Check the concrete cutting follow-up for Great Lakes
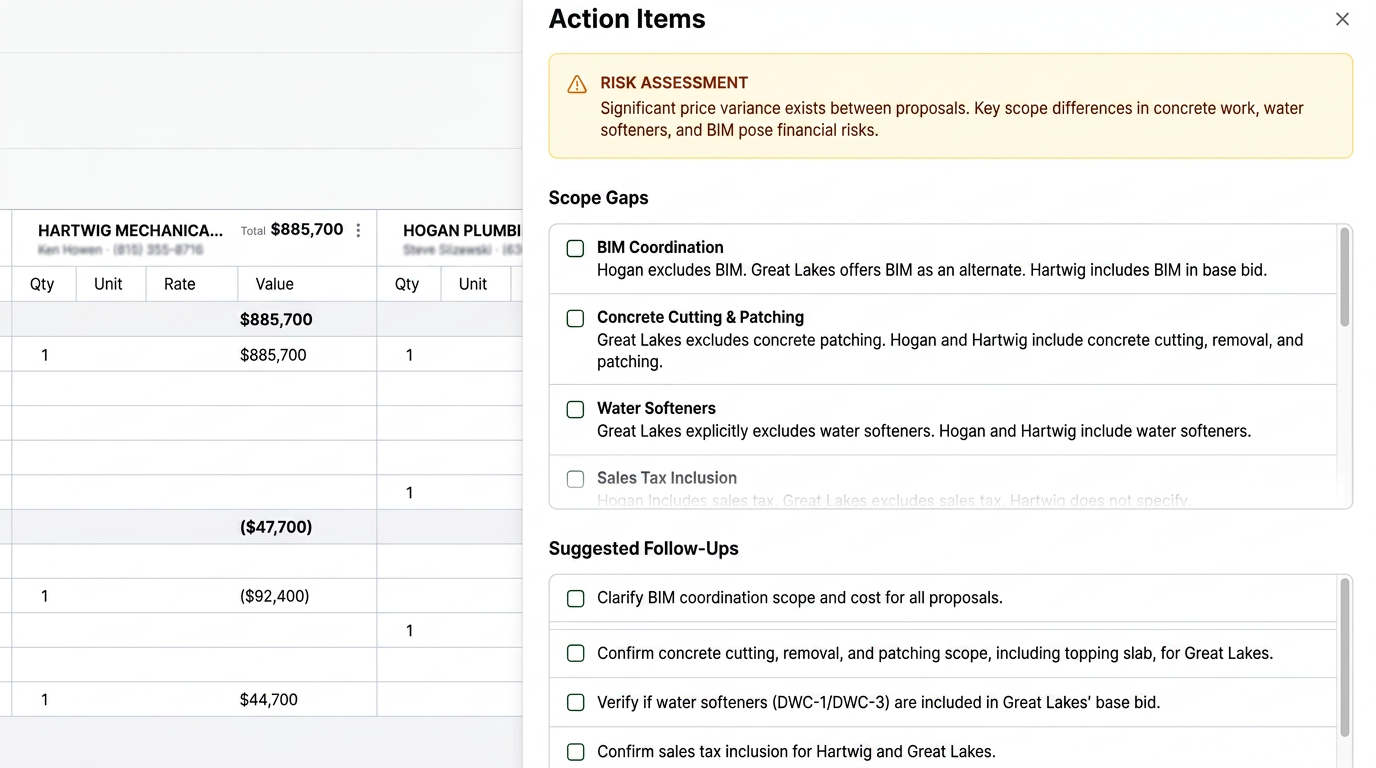This screenshot has height=768, width=1376. pyautogui.click(x=575, y=653)
